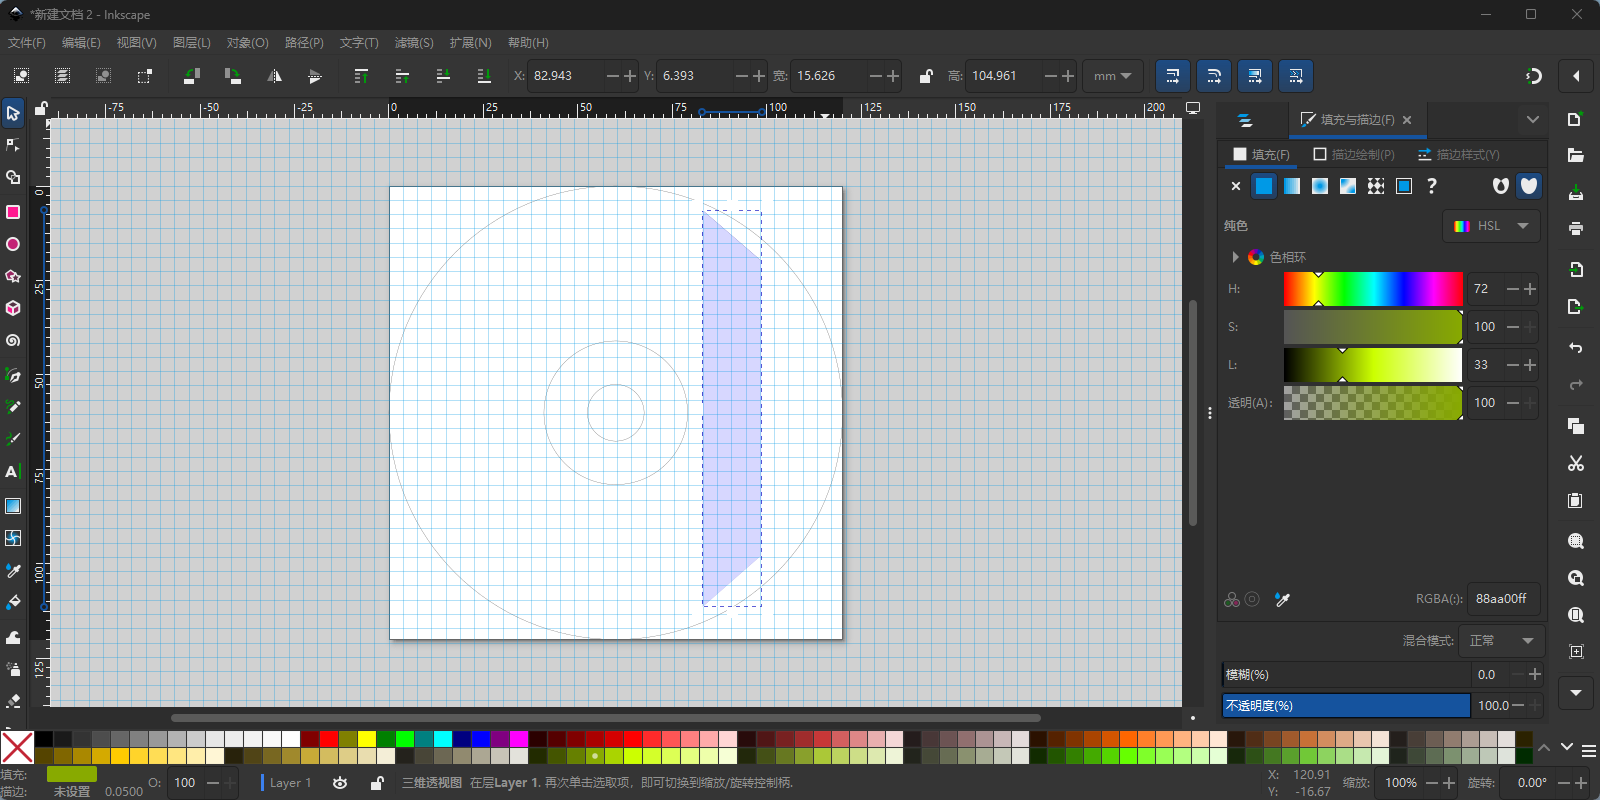Select the Text tool in toolbox
The height and width of the screenshot is (800, 1600).
pyautogui.click(x=13, y=472)
